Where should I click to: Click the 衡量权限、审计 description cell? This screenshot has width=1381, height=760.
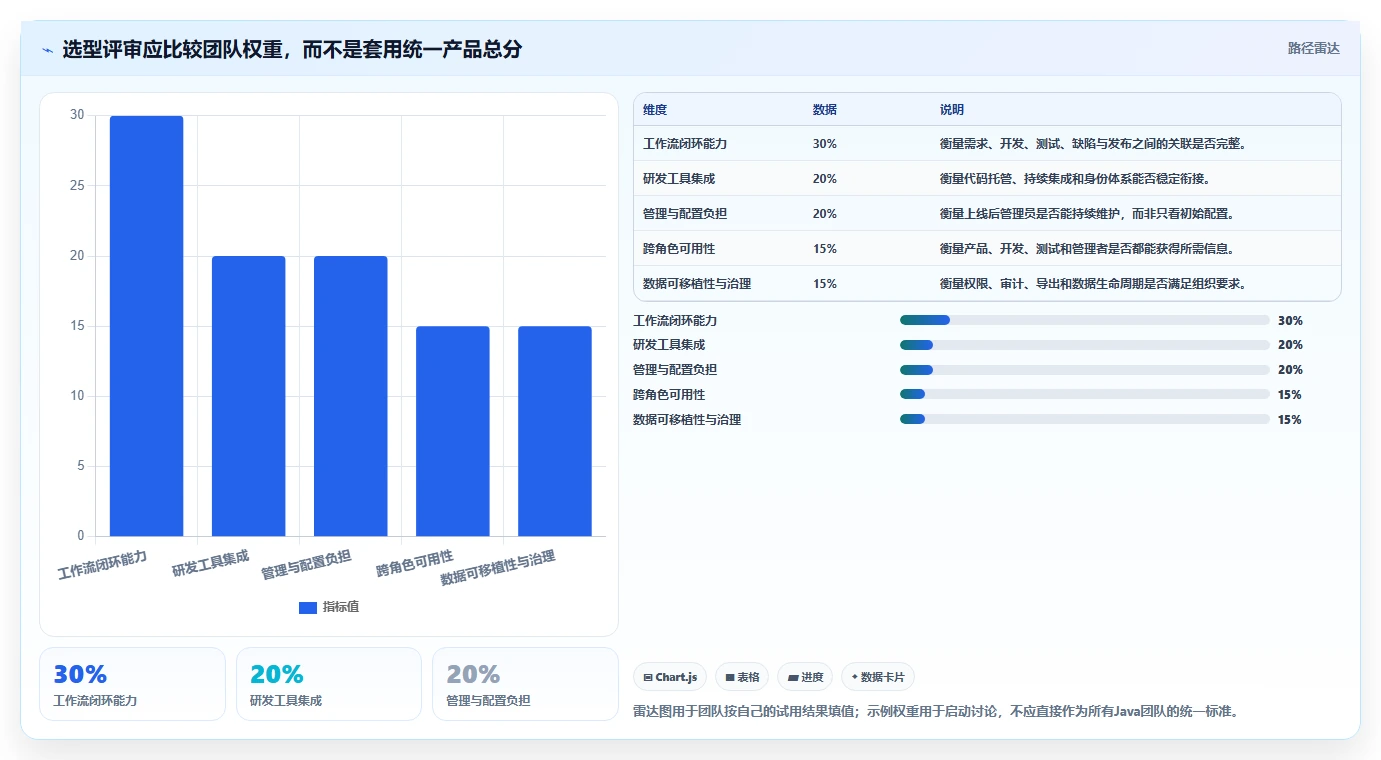(1093, 284)
